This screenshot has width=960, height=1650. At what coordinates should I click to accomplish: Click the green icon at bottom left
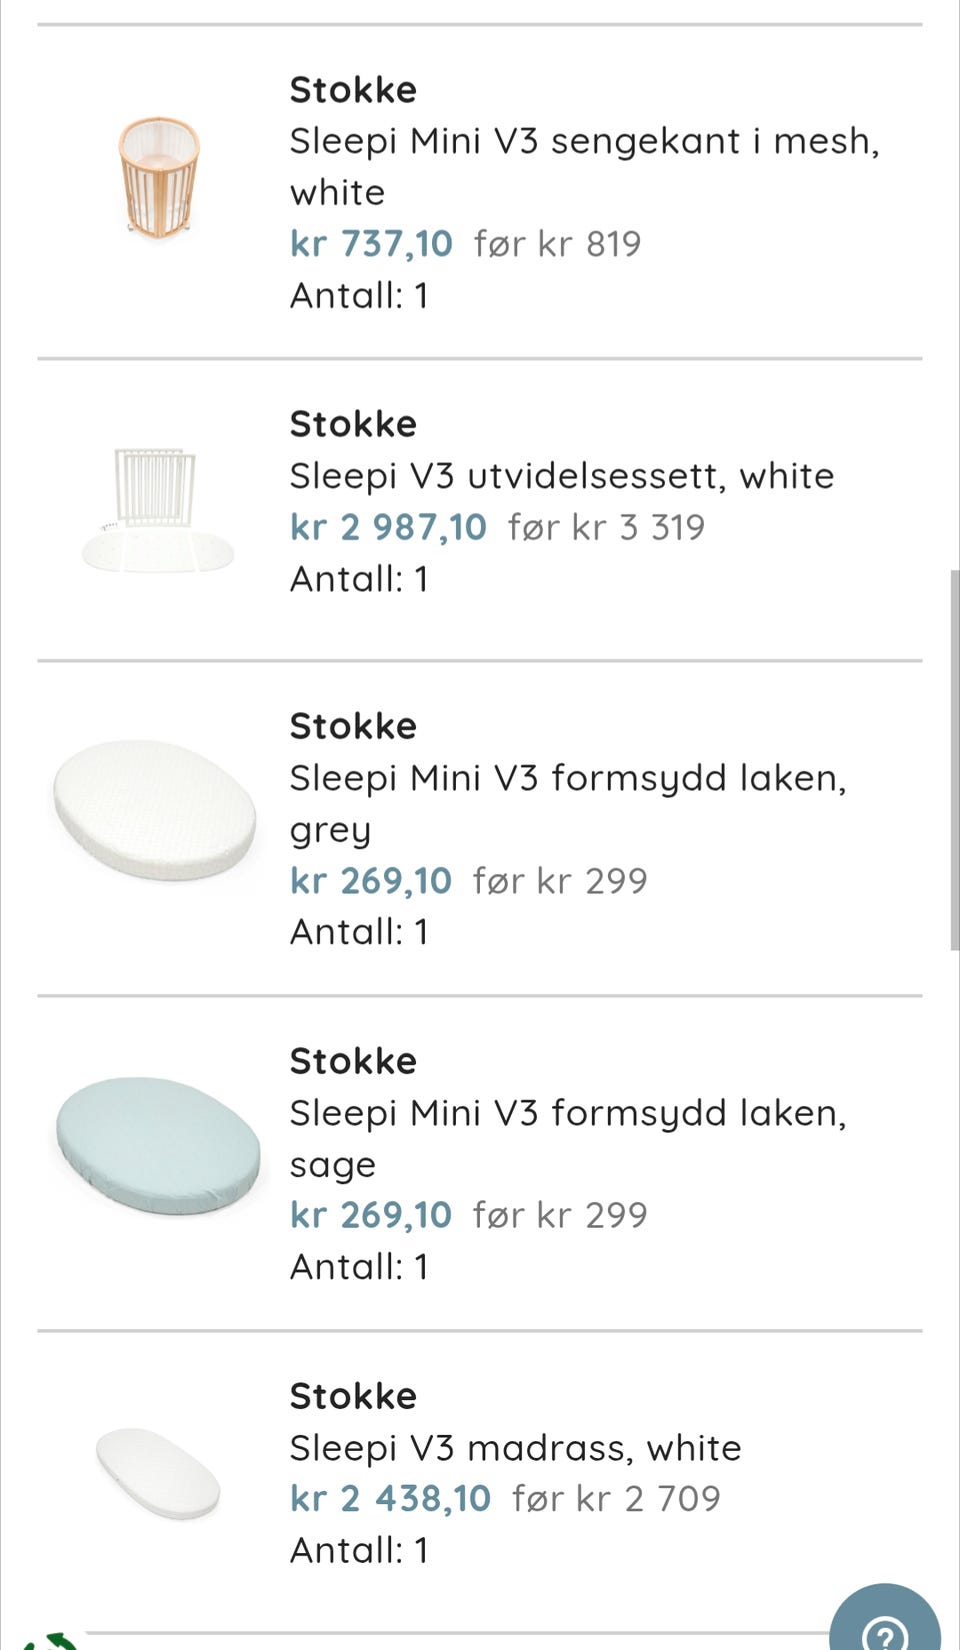tap(50, 1641)
